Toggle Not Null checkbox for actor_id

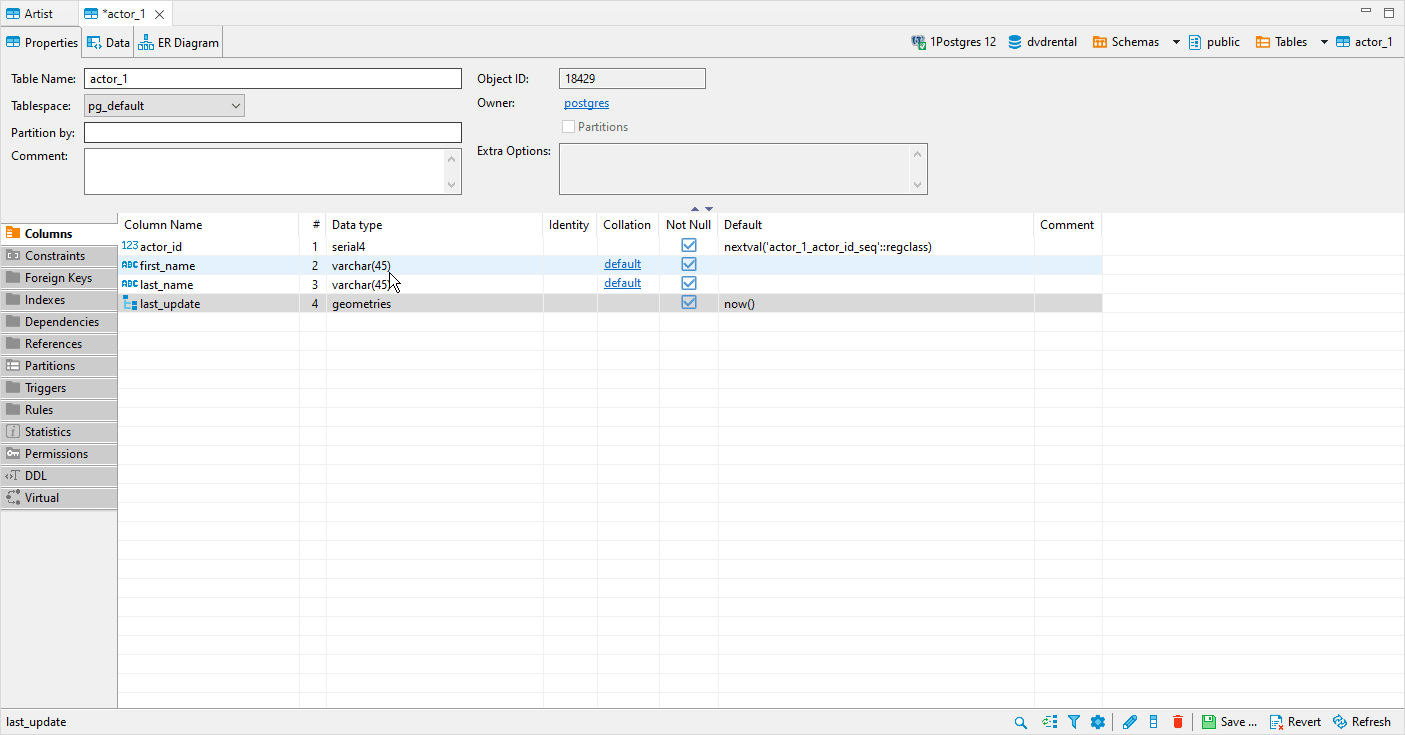point(689,245)
